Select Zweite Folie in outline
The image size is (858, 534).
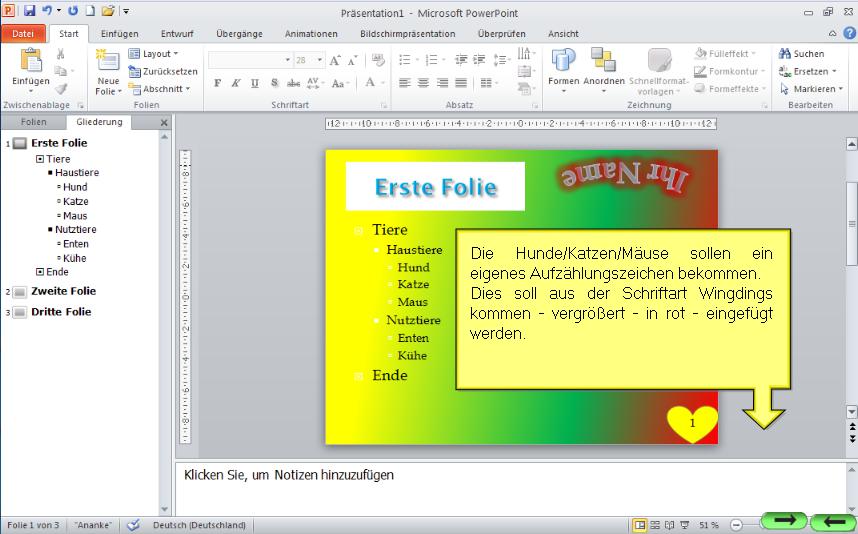pos(63,291)
